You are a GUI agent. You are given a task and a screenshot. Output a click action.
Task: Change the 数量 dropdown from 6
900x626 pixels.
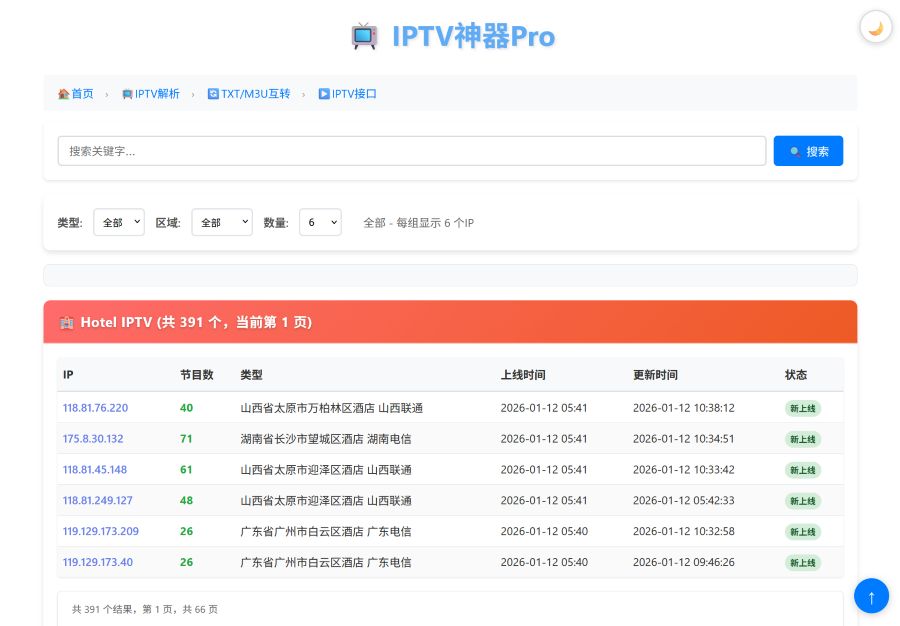coord(320,222)
